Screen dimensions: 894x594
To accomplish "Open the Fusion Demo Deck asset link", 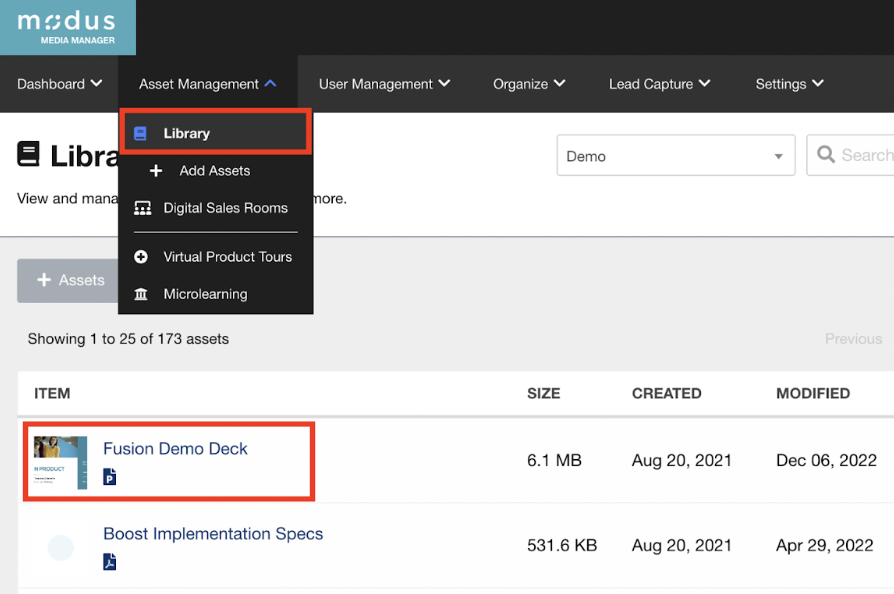I will 175,449.
